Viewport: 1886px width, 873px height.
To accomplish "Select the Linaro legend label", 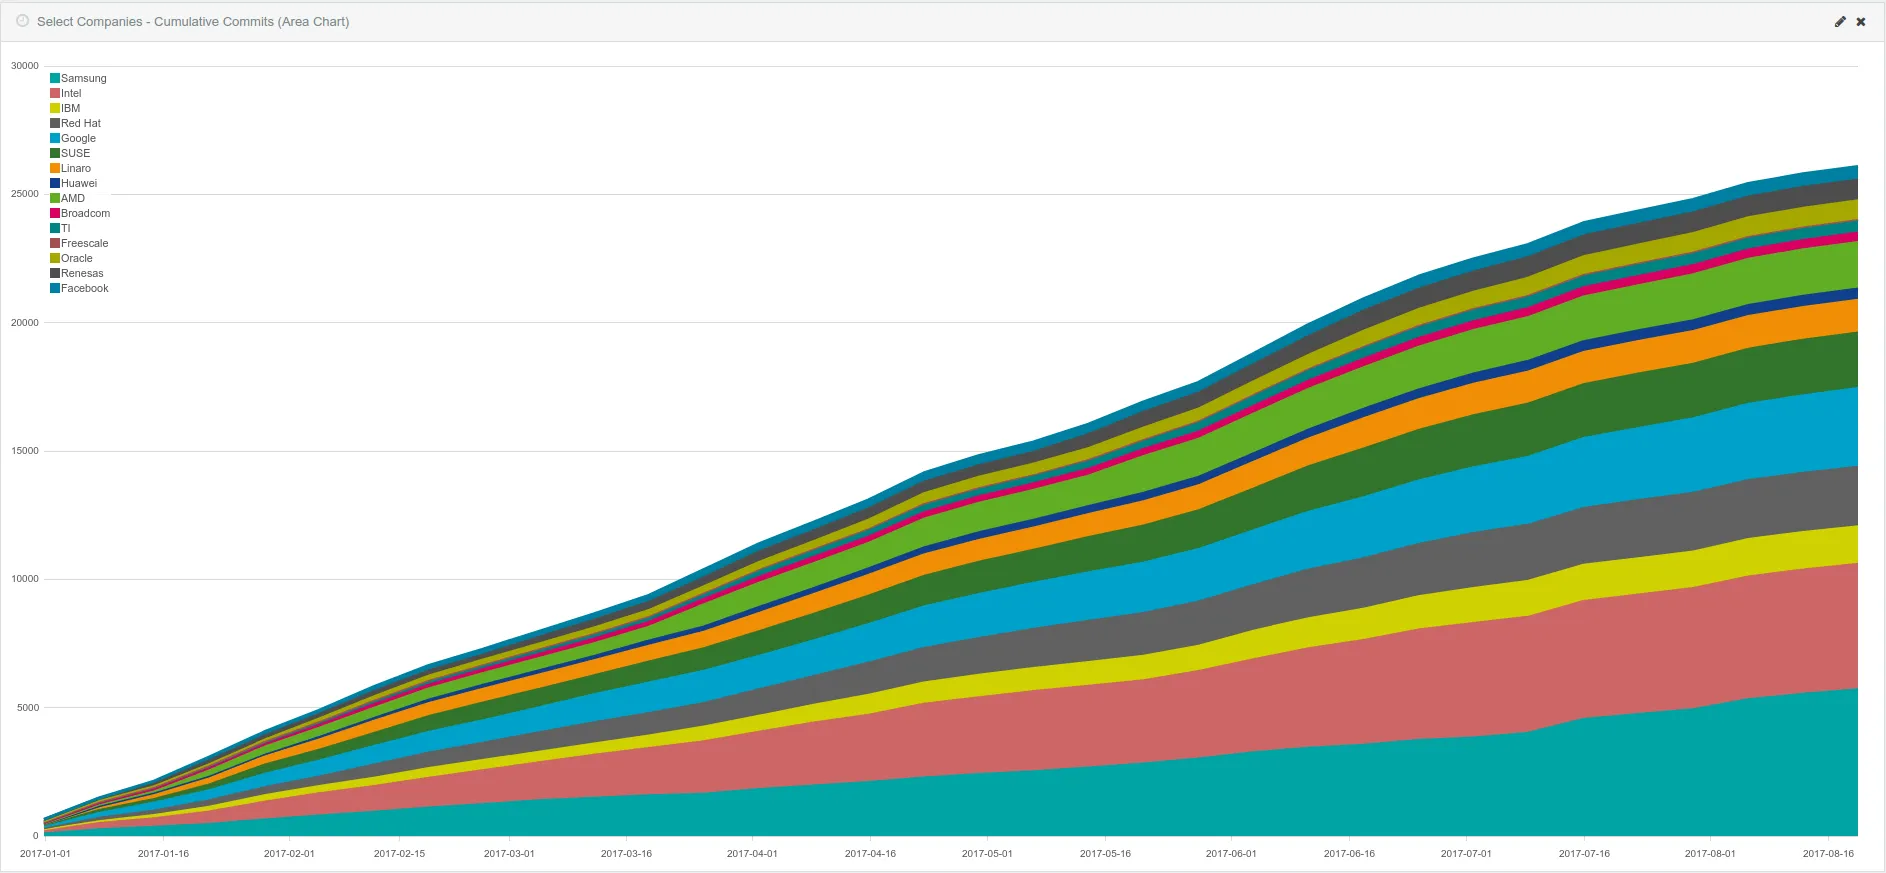I will coord(75,168).
